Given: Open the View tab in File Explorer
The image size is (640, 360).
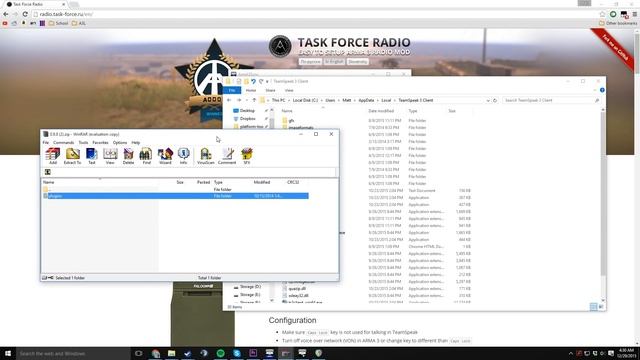Looking at the screenshot, I should coord(289,90).
